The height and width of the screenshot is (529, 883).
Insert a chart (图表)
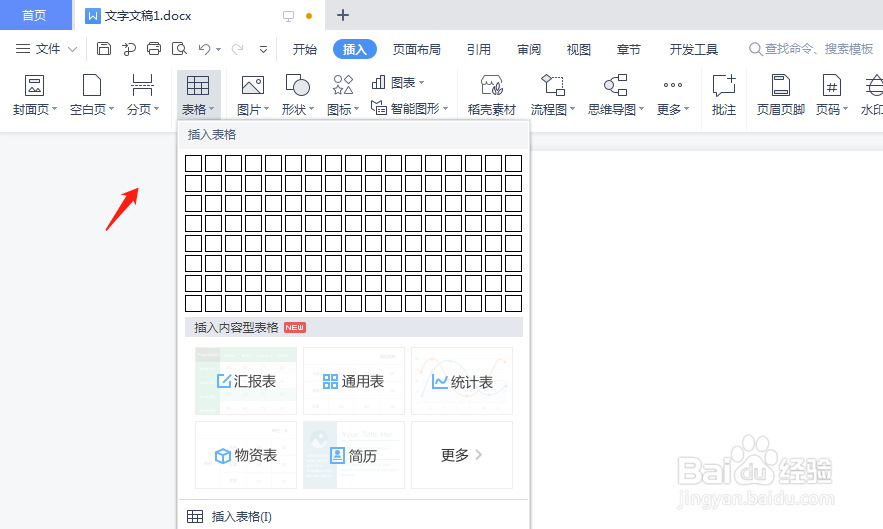(x=398, y=83)
